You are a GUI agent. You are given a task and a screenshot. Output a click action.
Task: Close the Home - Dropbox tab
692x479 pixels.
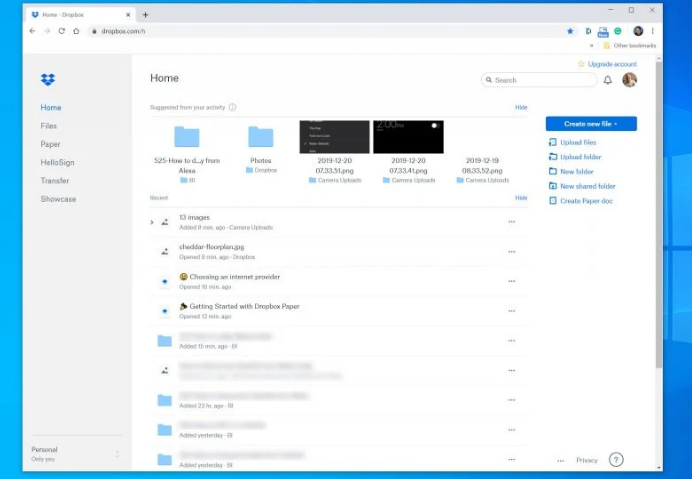128,15
